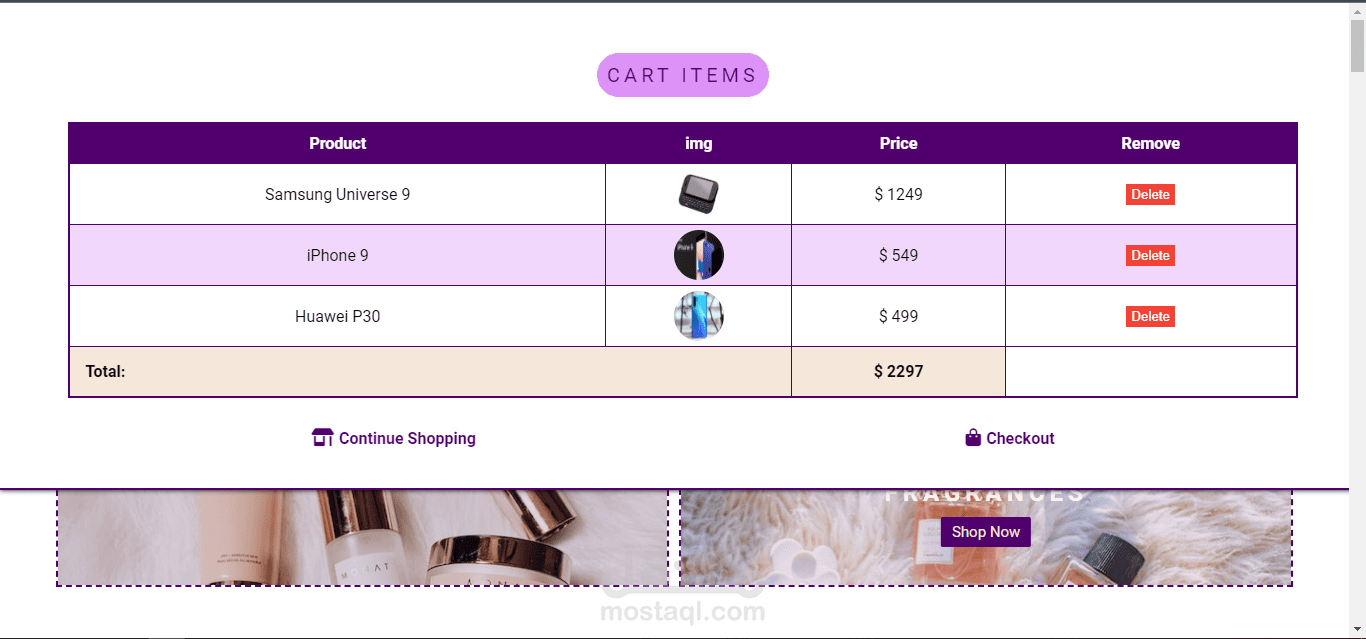Click the Cart Items heading badge
The height and width of the screenshot is (639, 1366).
coord(683,75)
